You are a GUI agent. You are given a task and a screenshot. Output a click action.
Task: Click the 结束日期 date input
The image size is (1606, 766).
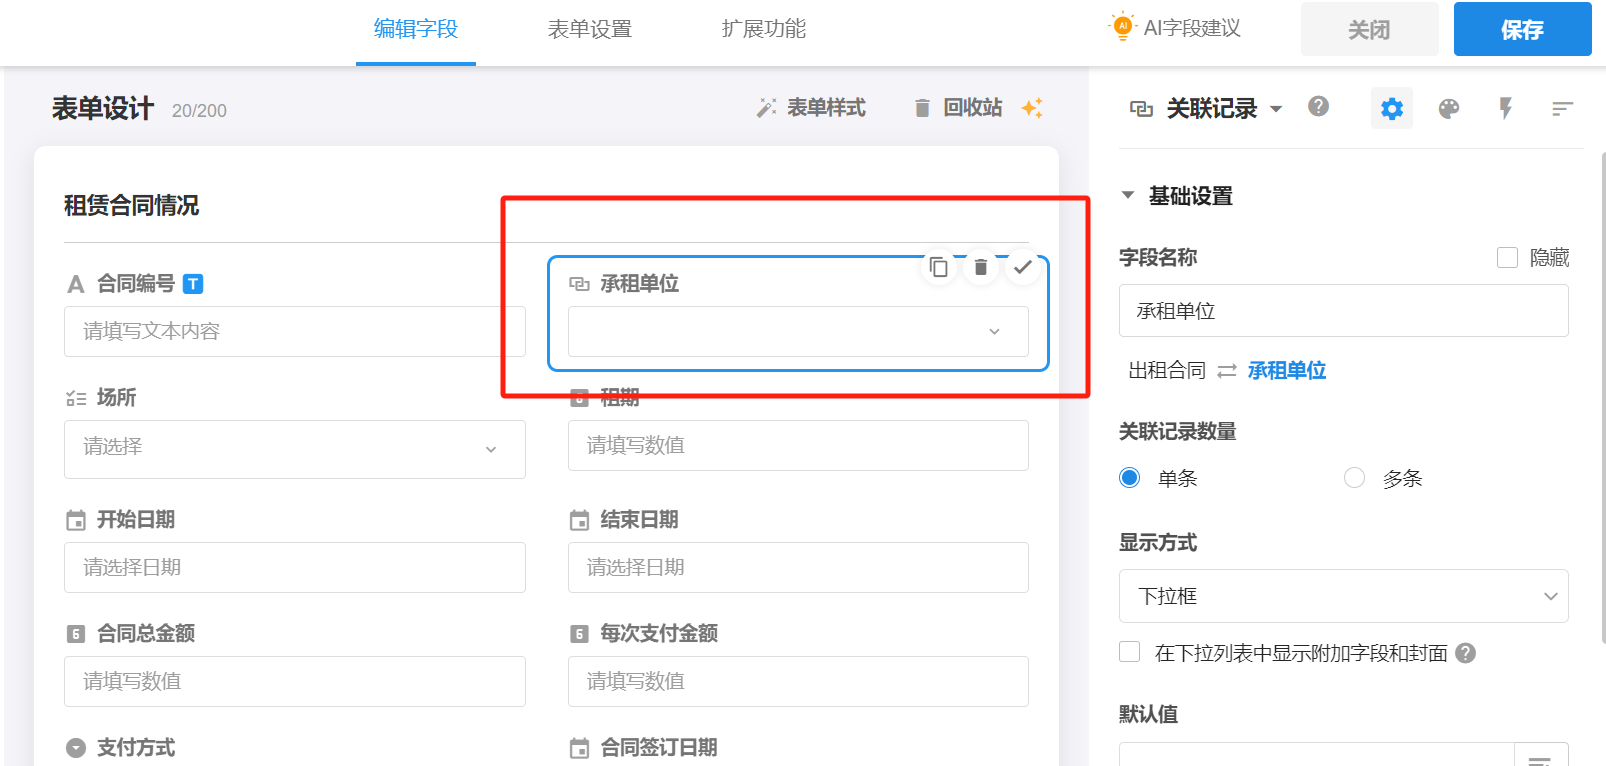[x=798, y=567]
